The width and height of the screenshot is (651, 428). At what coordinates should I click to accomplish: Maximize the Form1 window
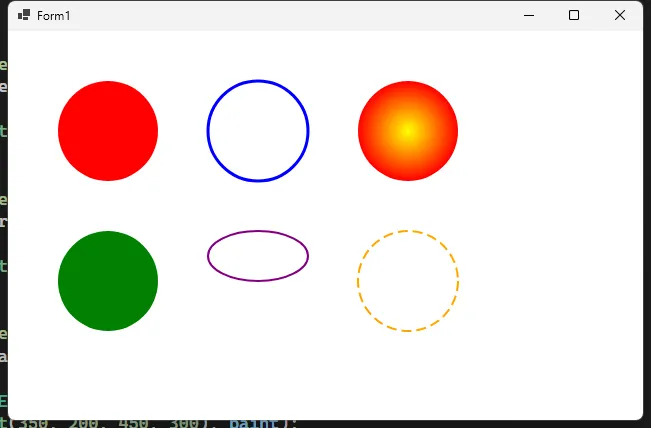click(574, 15)
